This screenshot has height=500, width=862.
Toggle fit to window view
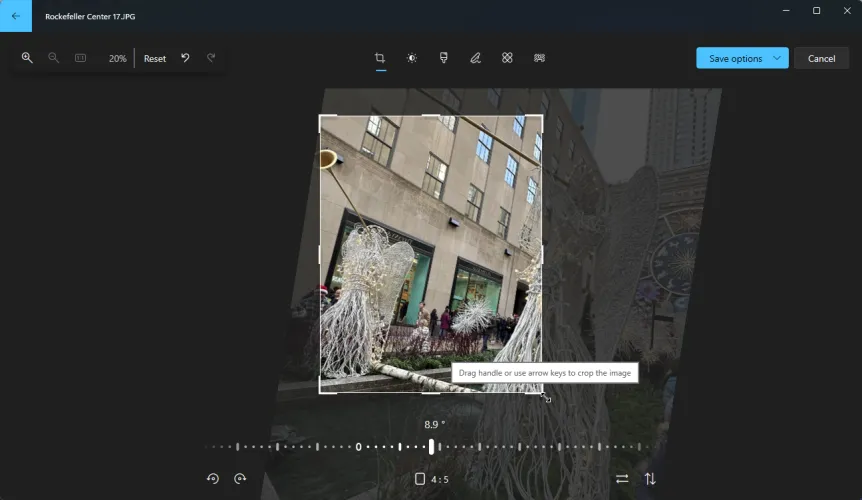(x=81, y=58)
